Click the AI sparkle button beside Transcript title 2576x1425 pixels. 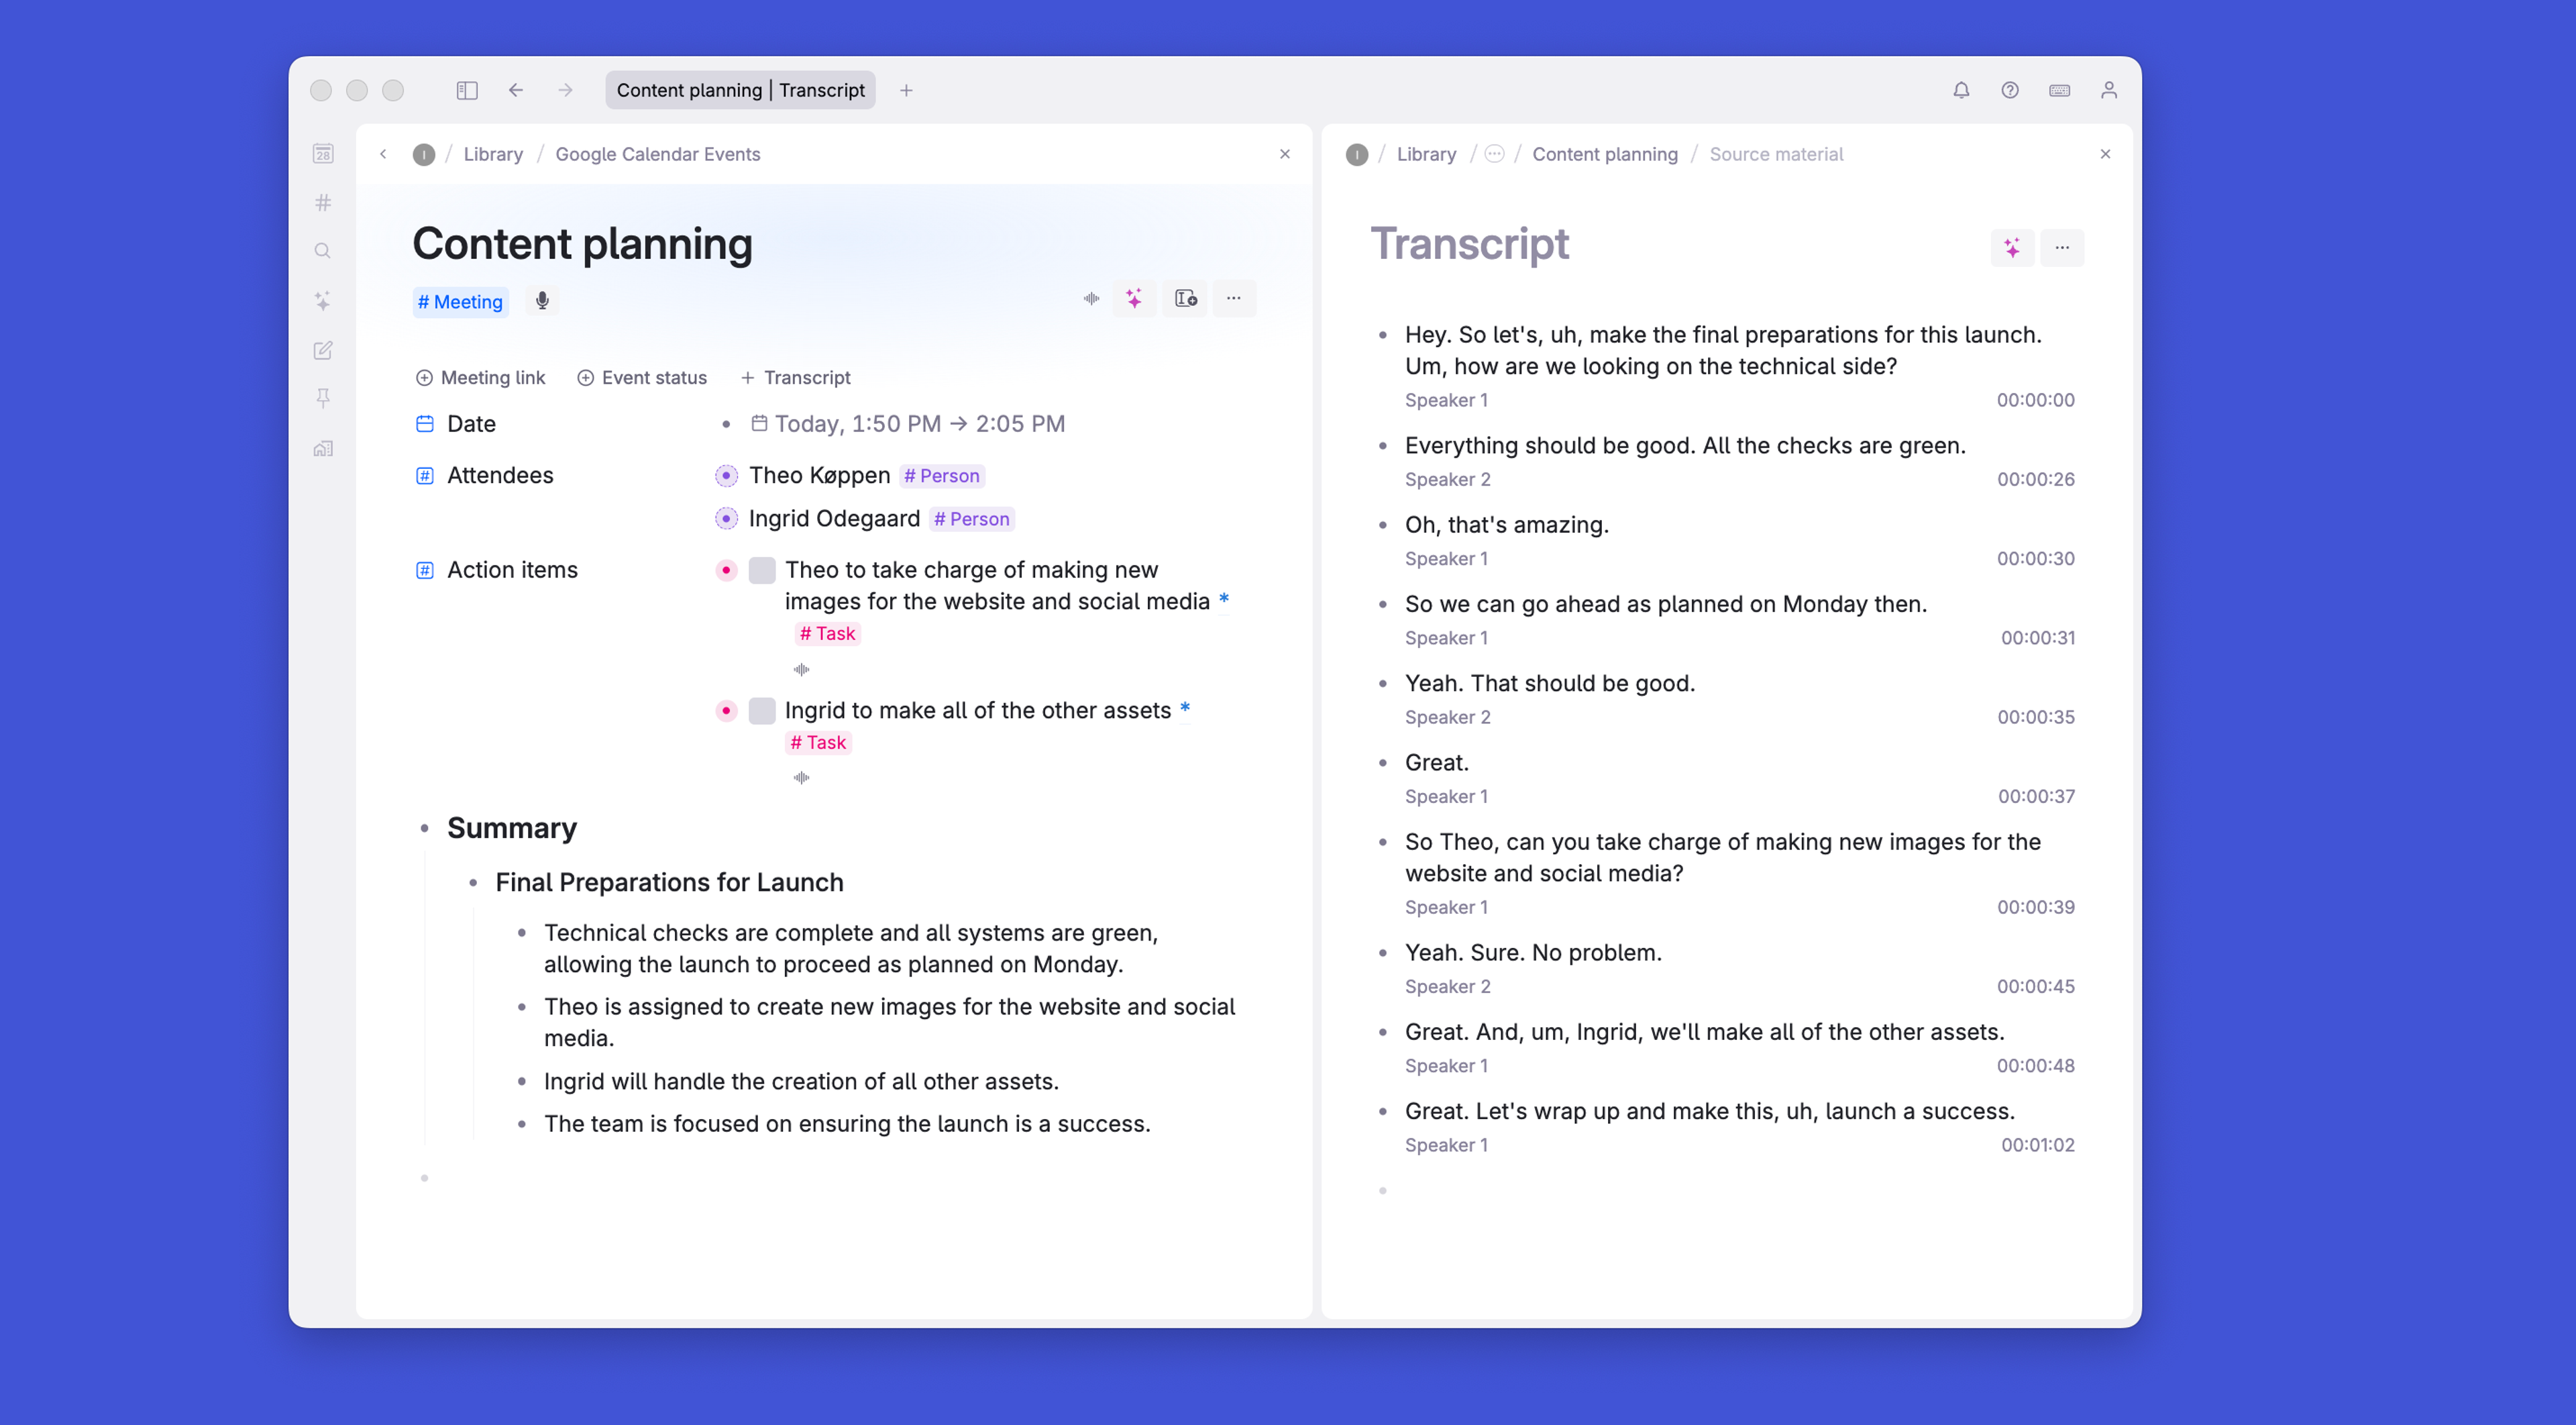click(x=2012, y=247)
